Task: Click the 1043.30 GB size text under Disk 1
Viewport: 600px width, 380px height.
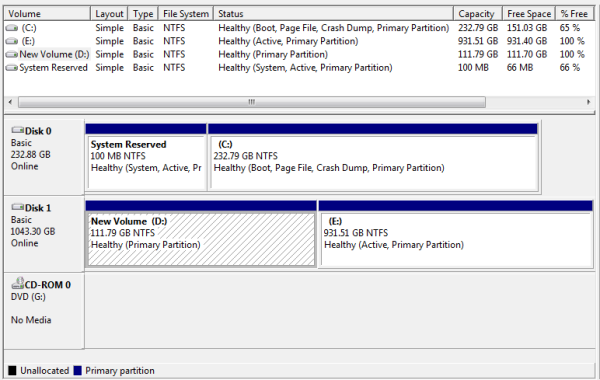Action: pyautogui.click(x=33, y=232)
